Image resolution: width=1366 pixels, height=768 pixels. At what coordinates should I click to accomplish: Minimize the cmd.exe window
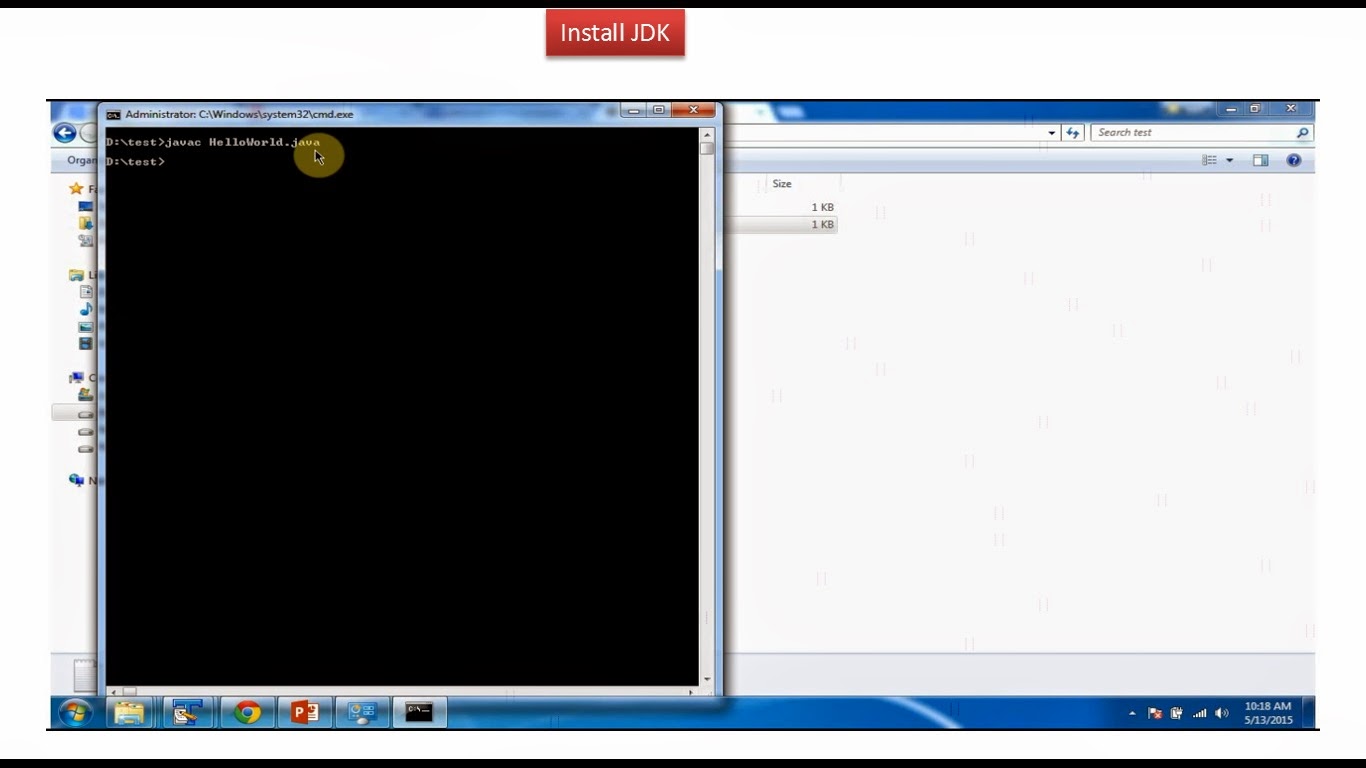633,110
